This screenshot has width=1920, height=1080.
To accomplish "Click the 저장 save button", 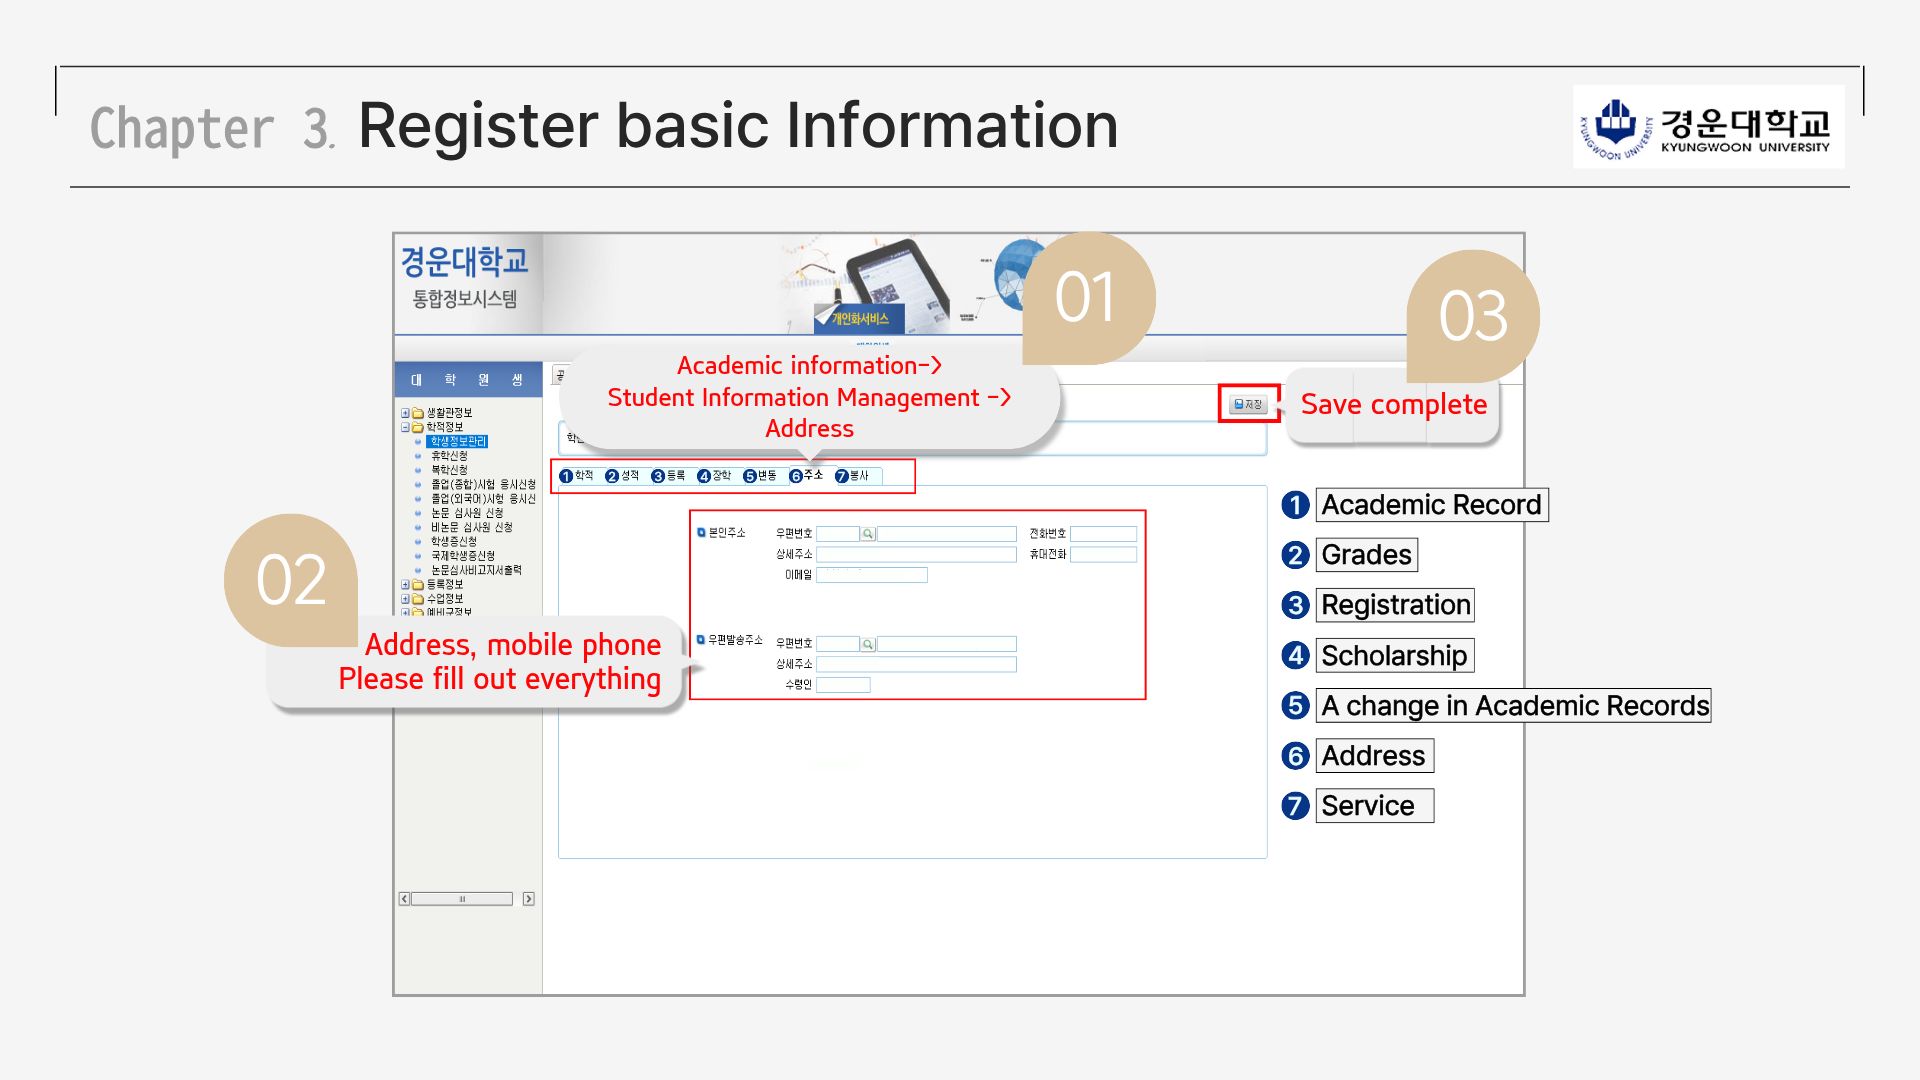I will (x=1248, y=404).
